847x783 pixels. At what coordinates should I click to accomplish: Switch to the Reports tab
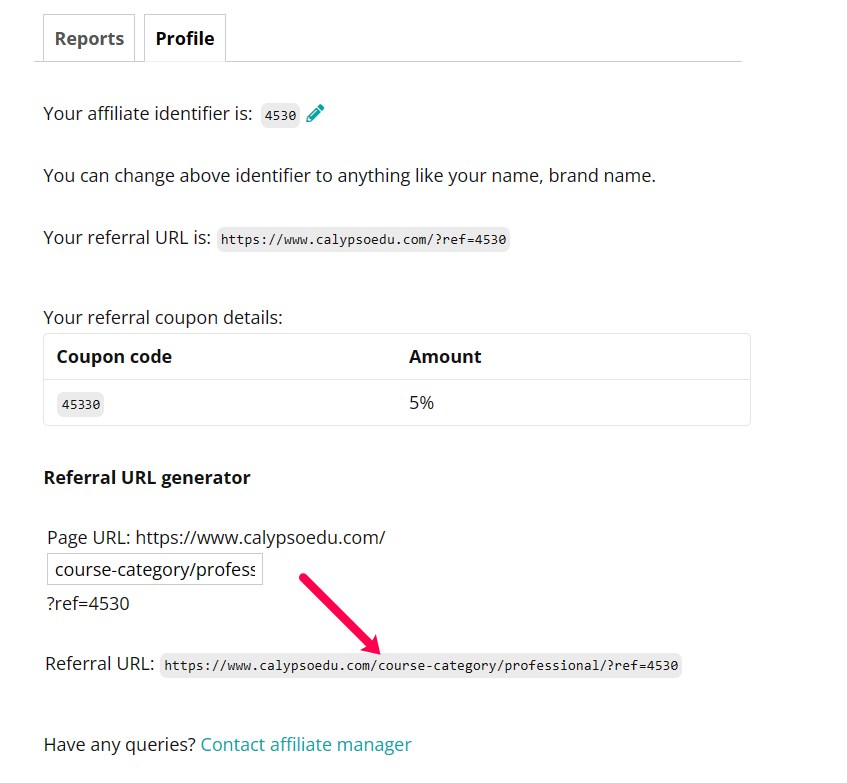(x=89, y=39)
